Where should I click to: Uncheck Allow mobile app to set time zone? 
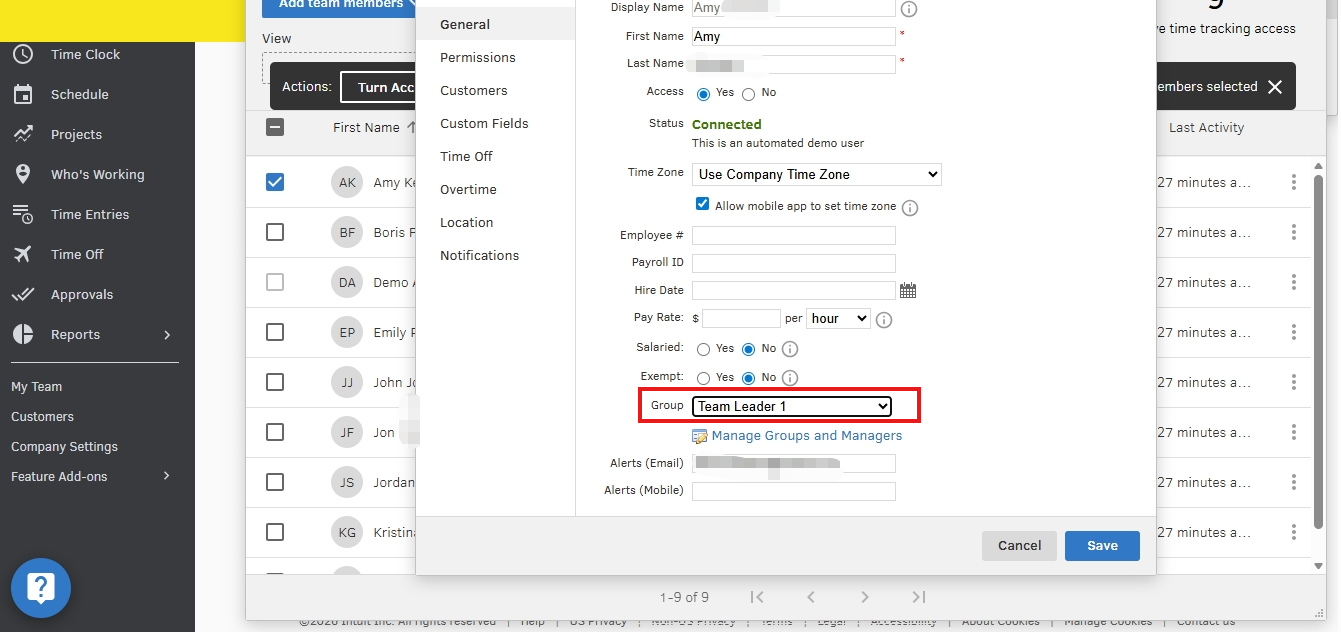click(702, 205)
